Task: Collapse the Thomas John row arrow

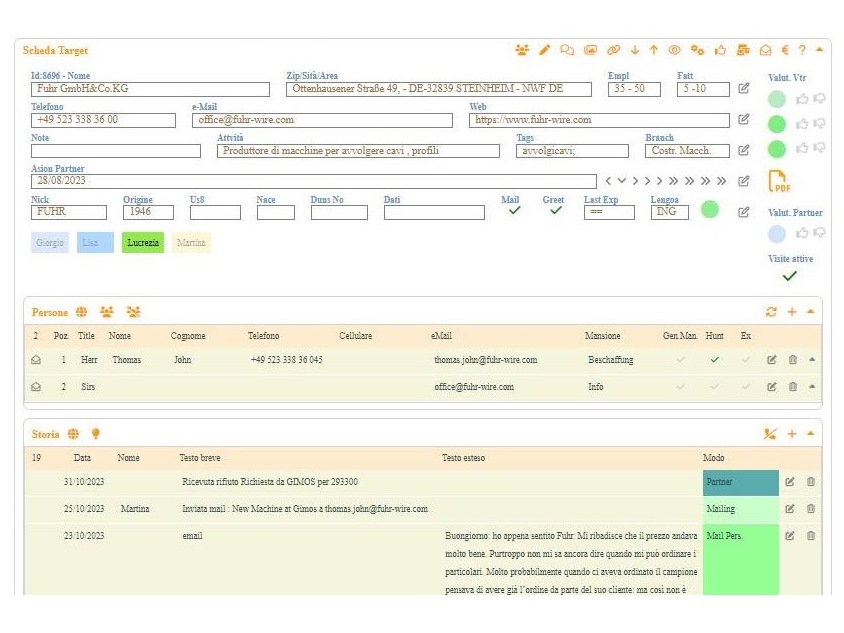Action: tap(812, 359)
